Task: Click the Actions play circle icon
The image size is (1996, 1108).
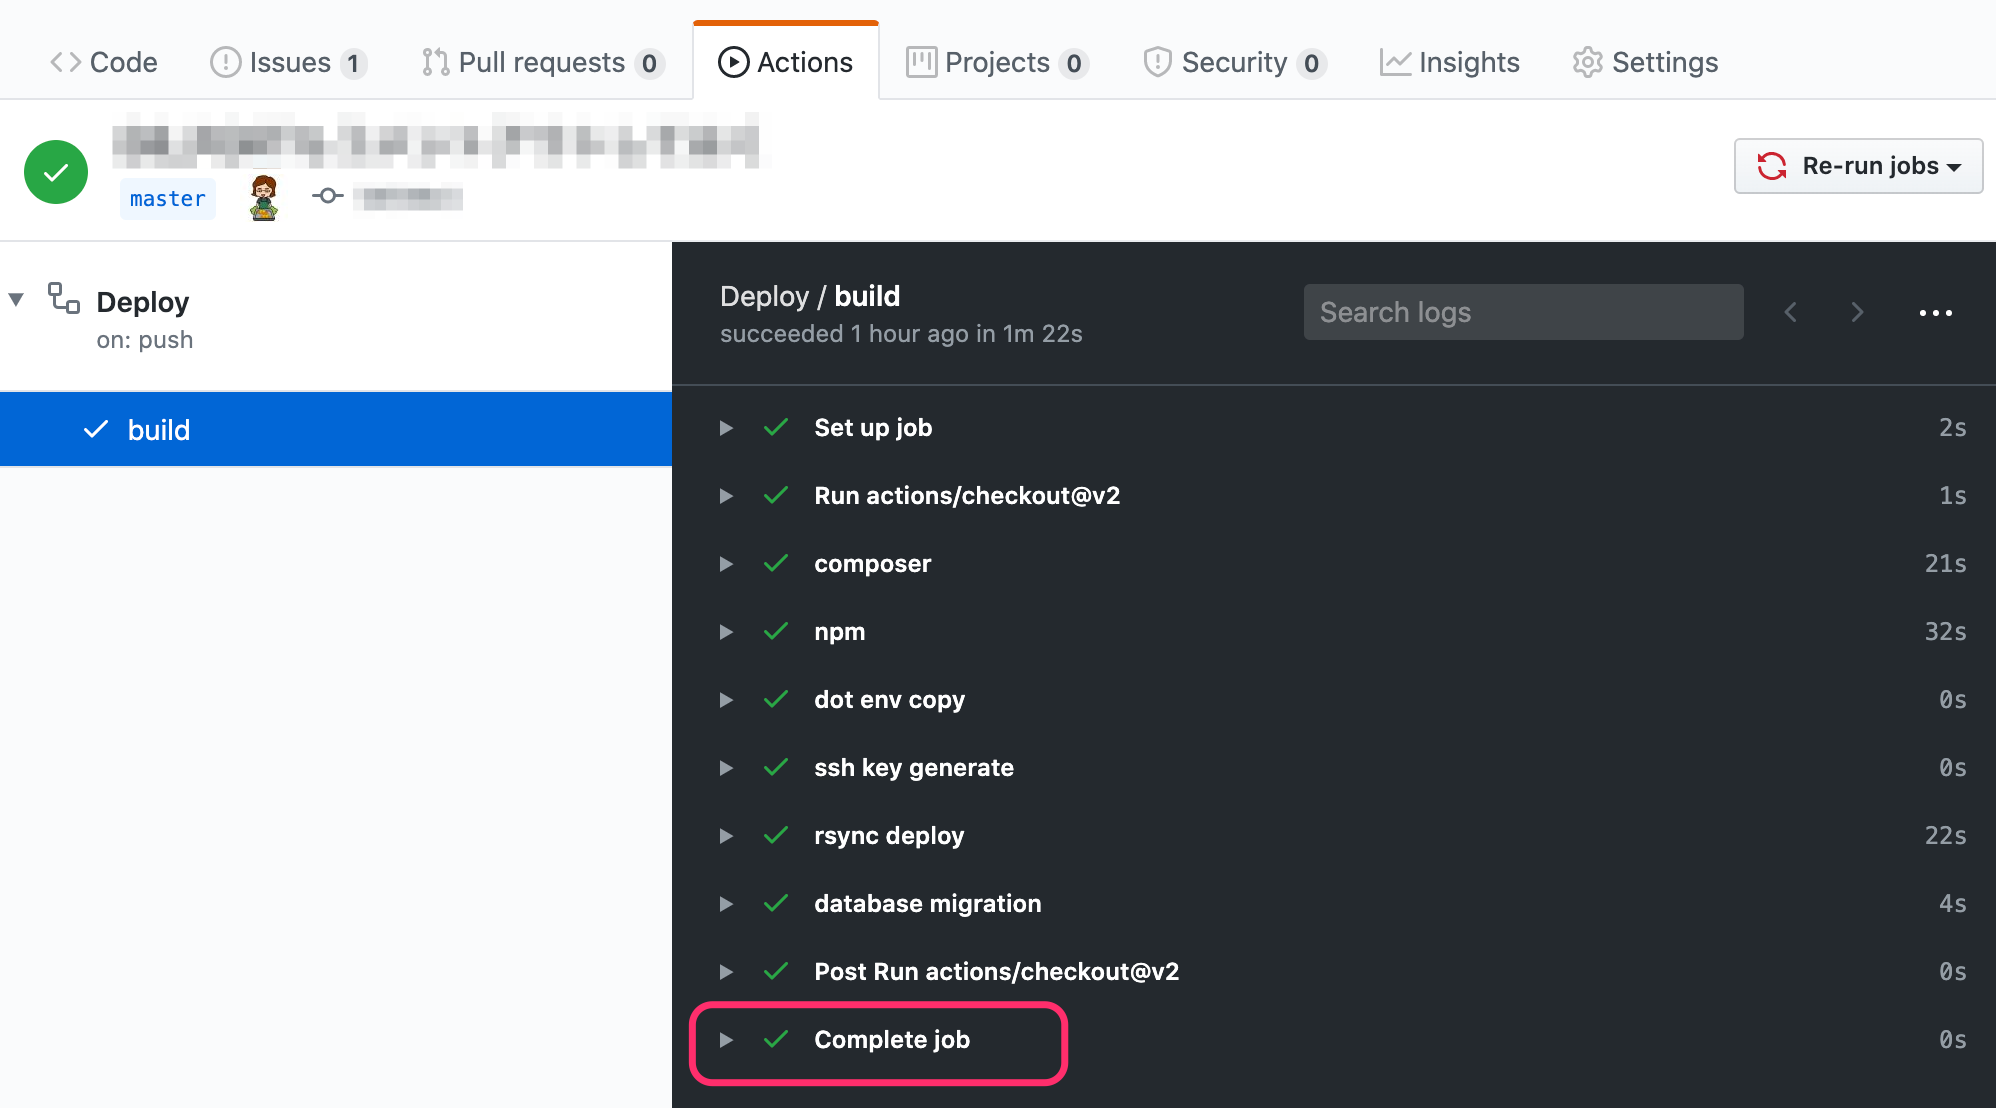Action: tap(733, 62)
